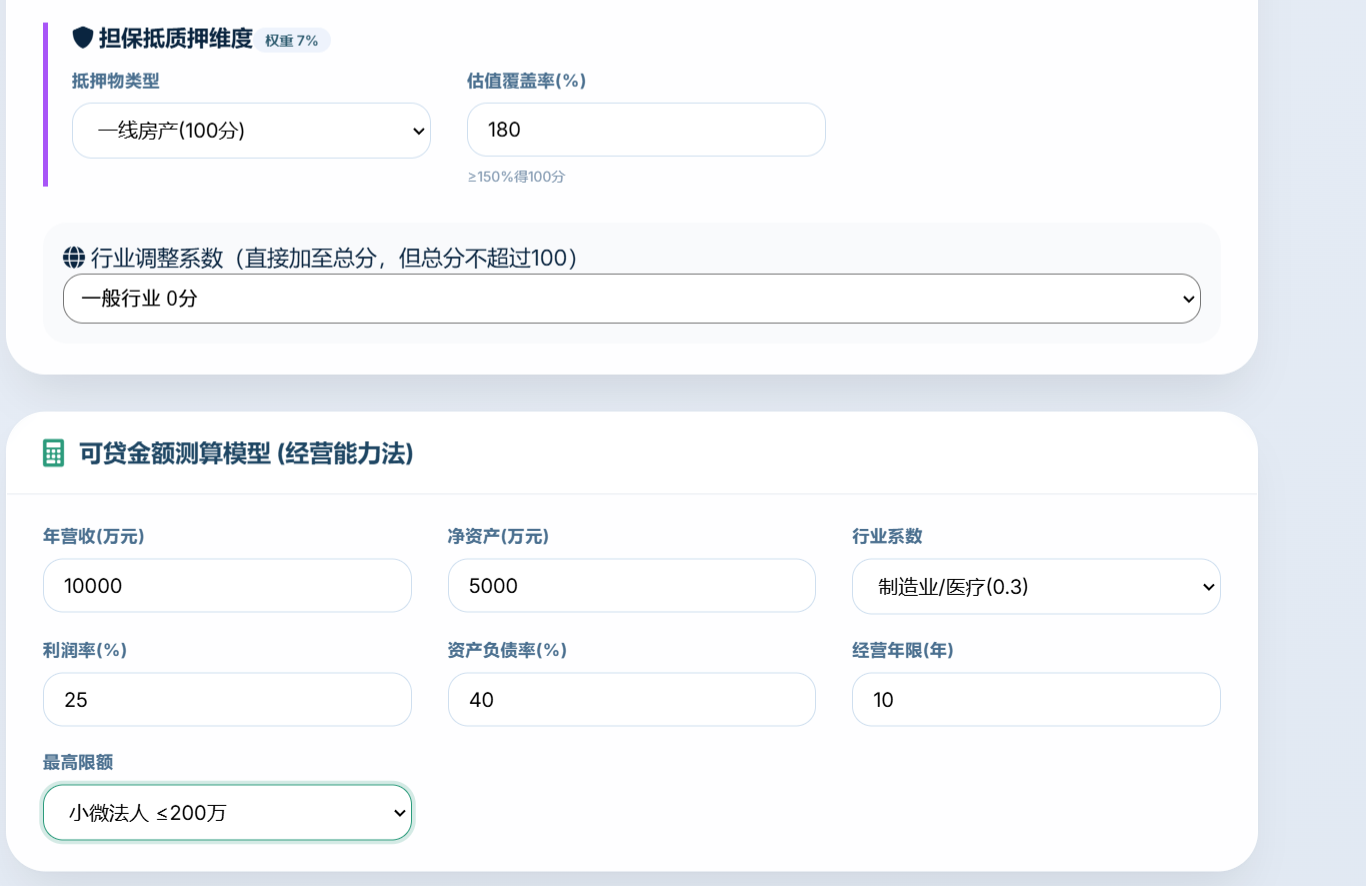Click the shield icon beside 担保抵质押维度
Screen dimensions: 1366x886
[x=83, y=38]
